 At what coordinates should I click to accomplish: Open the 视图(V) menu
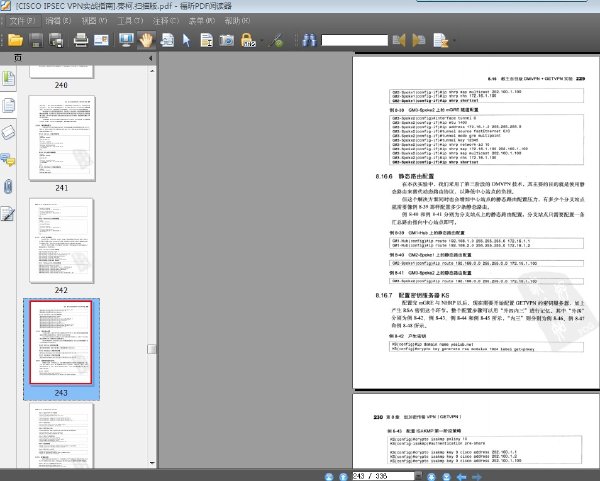coord(94,21)
